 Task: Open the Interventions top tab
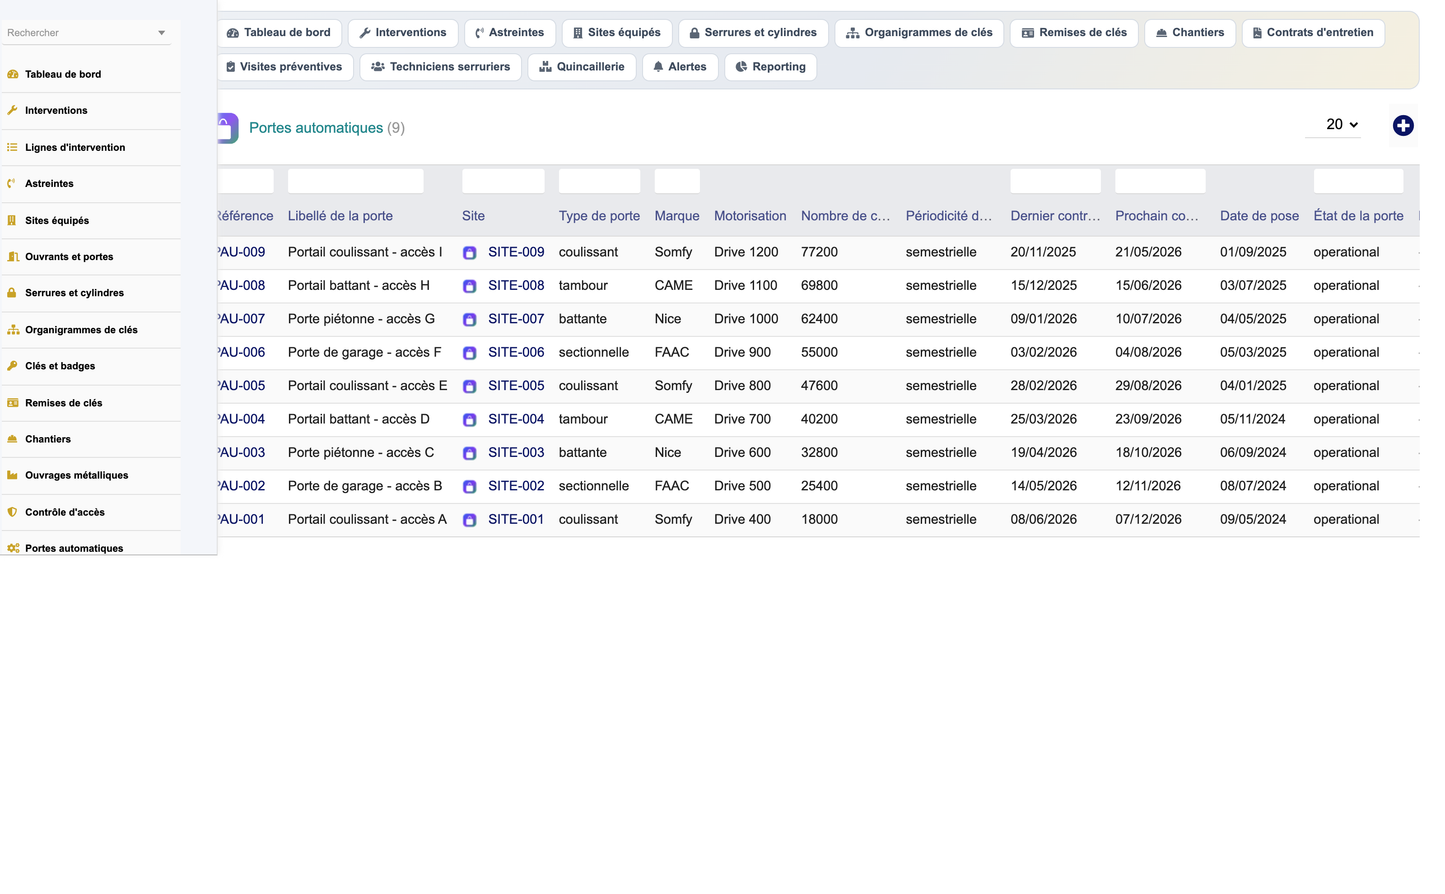point(403,33)
